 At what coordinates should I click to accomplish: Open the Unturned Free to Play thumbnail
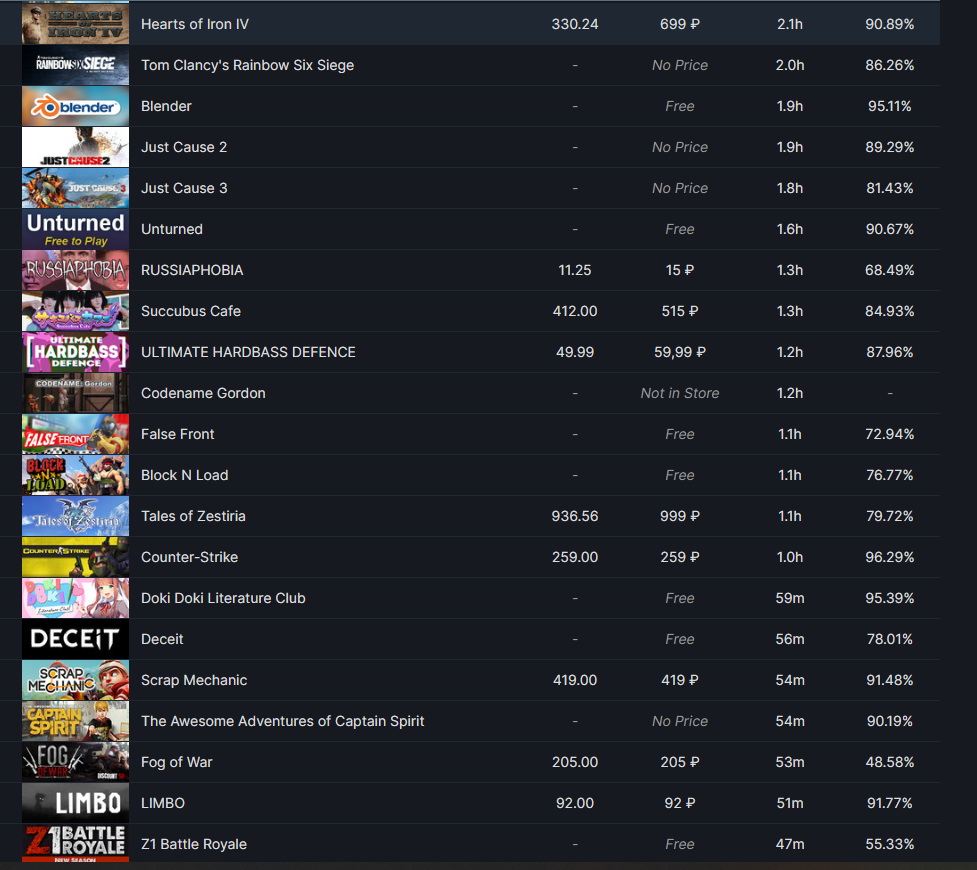[x=75, y=229]
